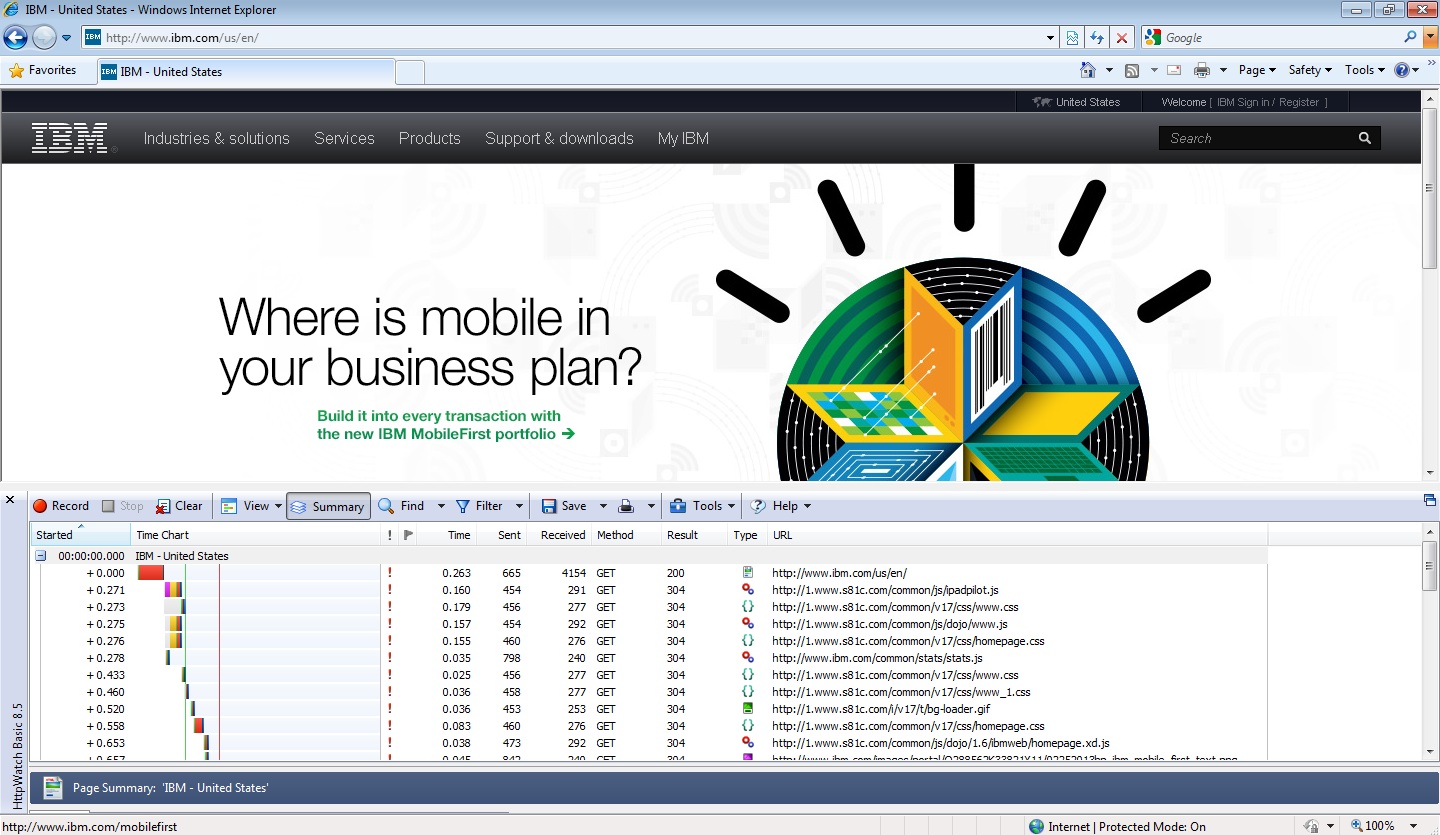Screen dimensions: 1440x835
Task: Click the Read Mail icon
Action: 1174,70
